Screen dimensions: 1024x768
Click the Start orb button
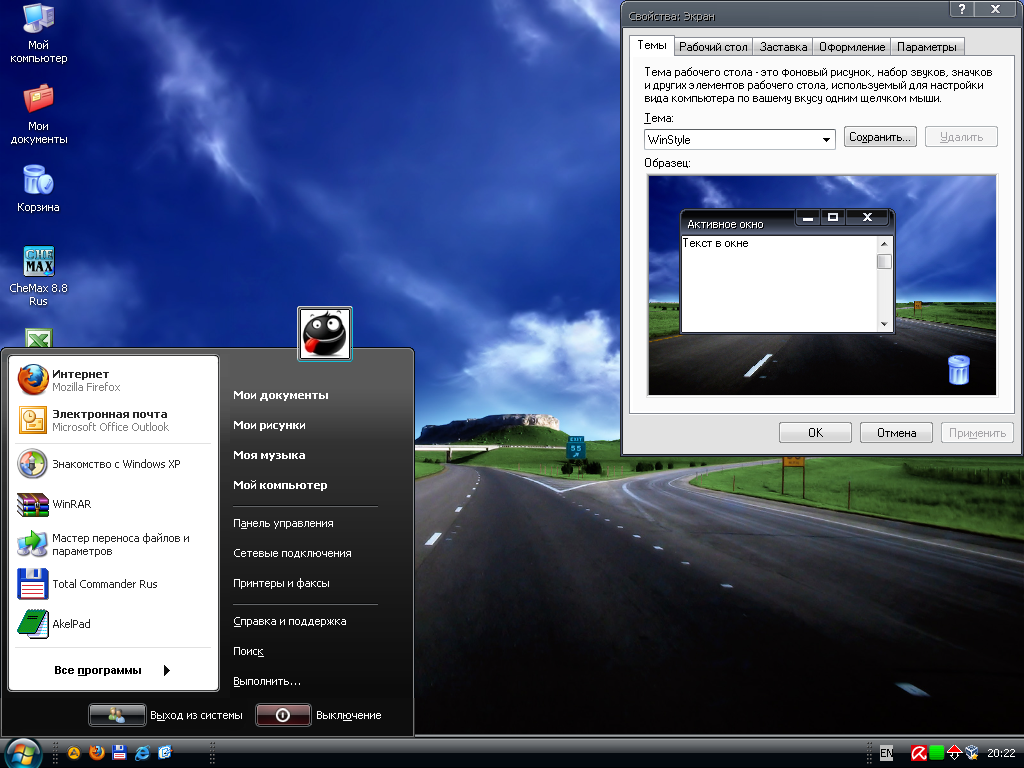[x=24, y=754]
